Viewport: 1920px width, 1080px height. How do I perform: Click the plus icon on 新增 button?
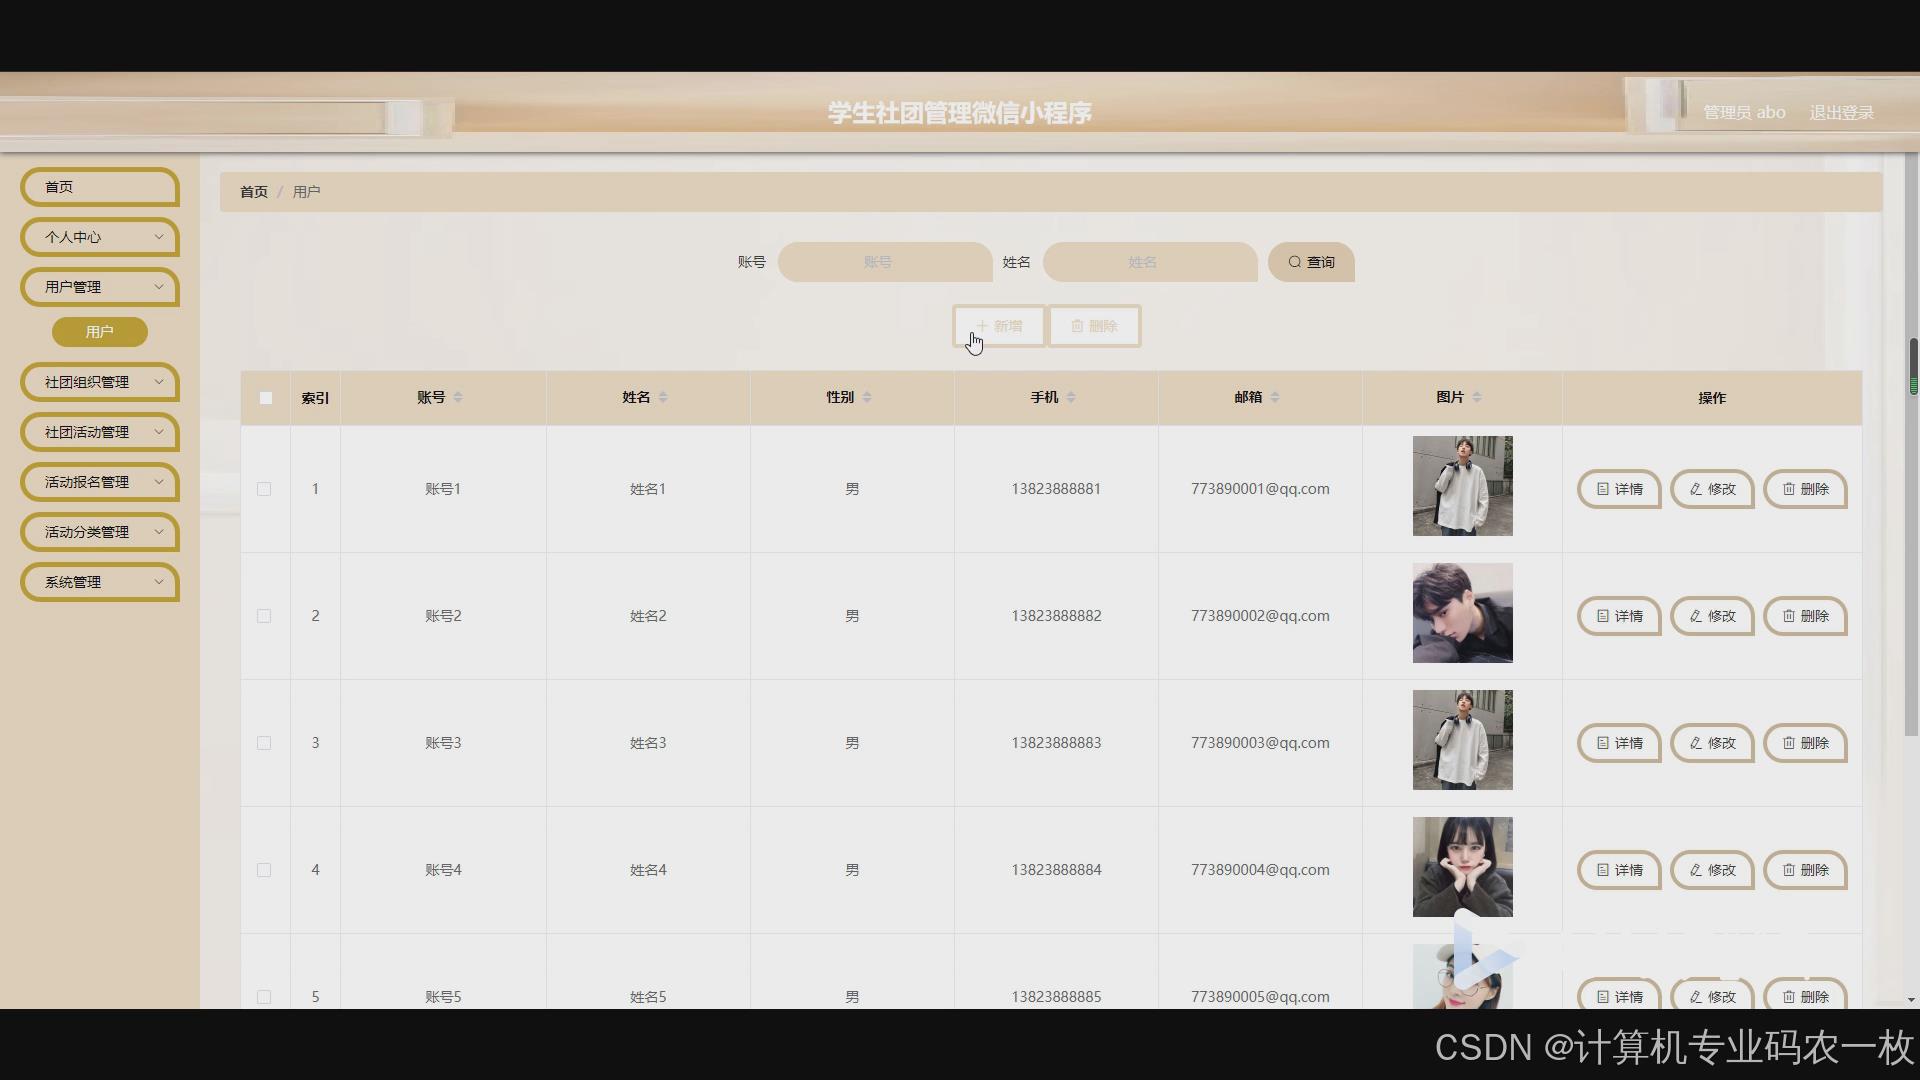coord(982,326)
